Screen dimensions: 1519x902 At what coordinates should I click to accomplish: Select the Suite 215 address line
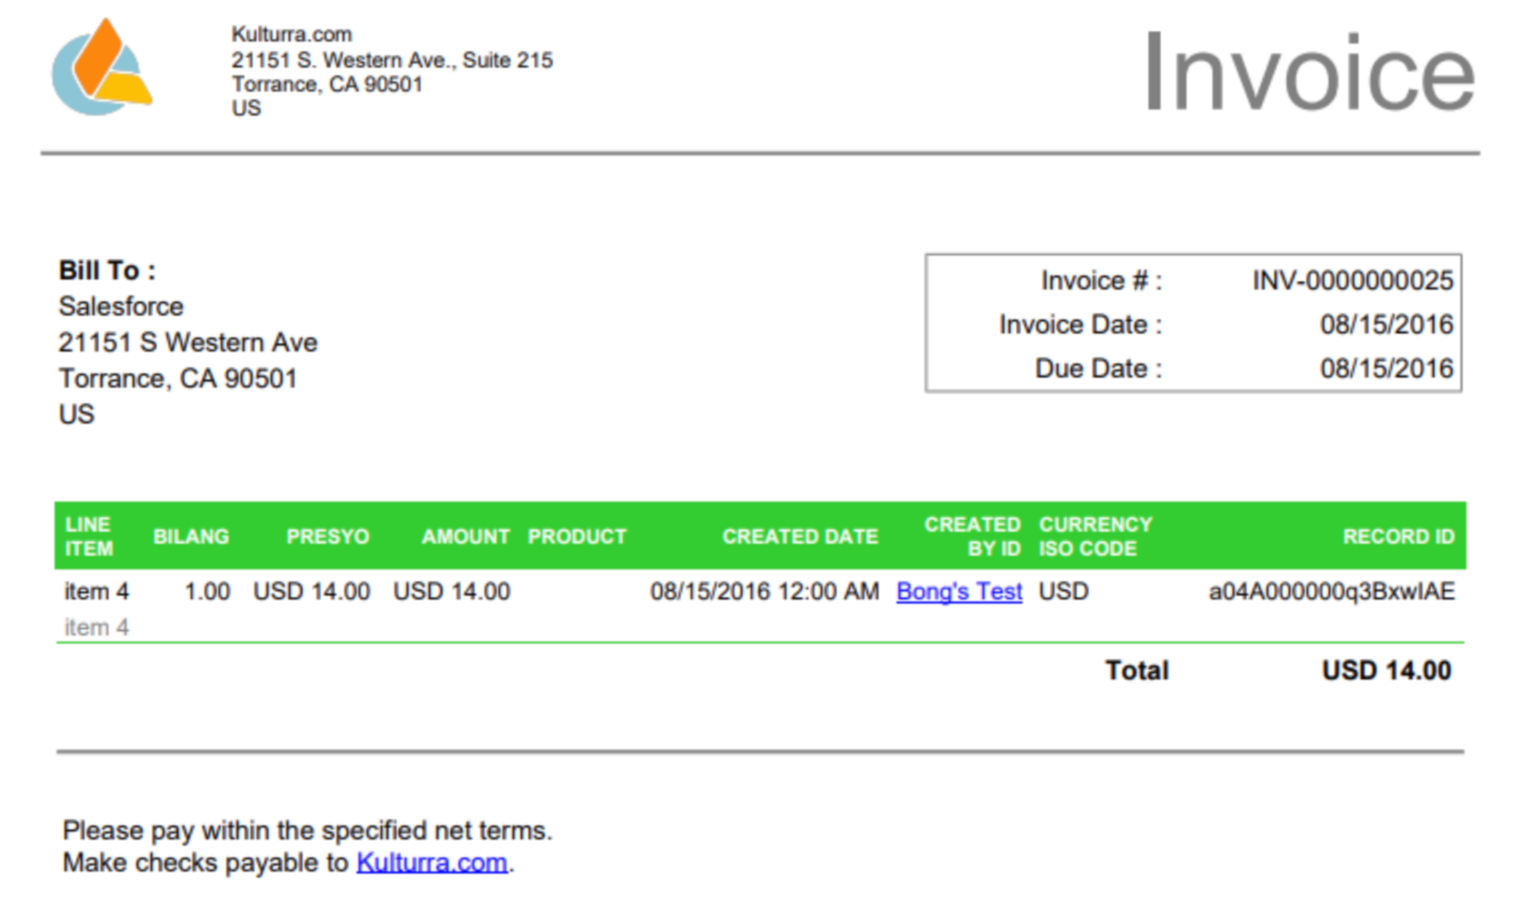pos(392,60)
